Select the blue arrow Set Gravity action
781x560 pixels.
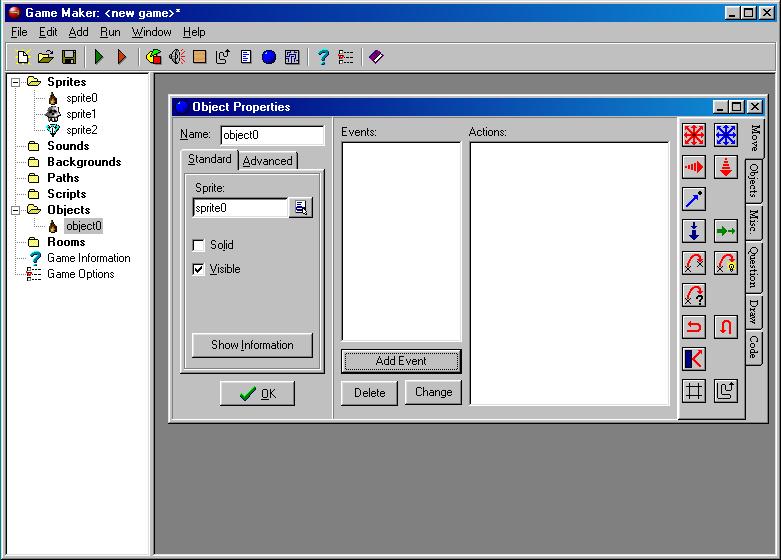point(694,231)
